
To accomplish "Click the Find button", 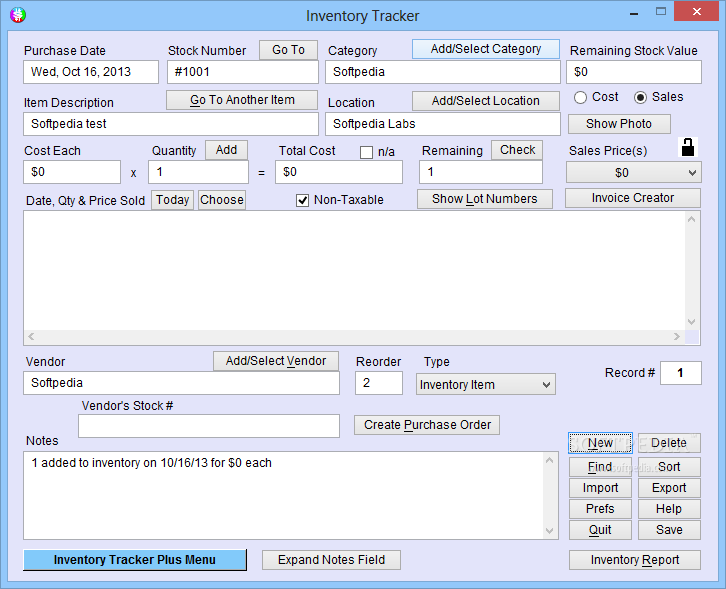I will pyautogui.click(x=600, y=467).
